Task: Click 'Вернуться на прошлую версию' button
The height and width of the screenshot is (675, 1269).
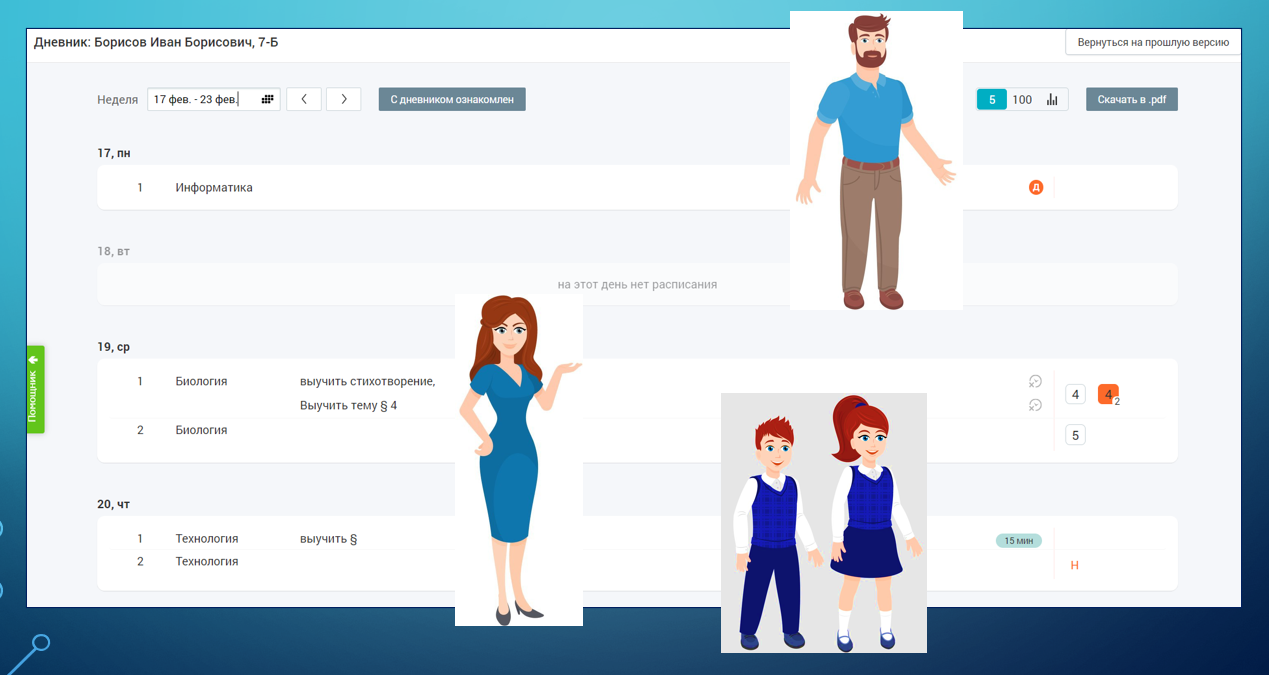Action: [x=1153, y=43]
